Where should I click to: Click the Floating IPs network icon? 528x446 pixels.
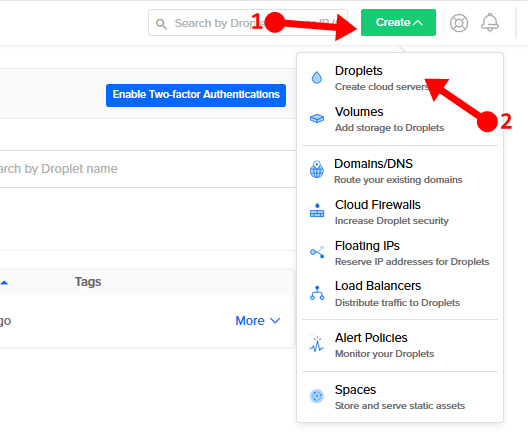[317, 252]
